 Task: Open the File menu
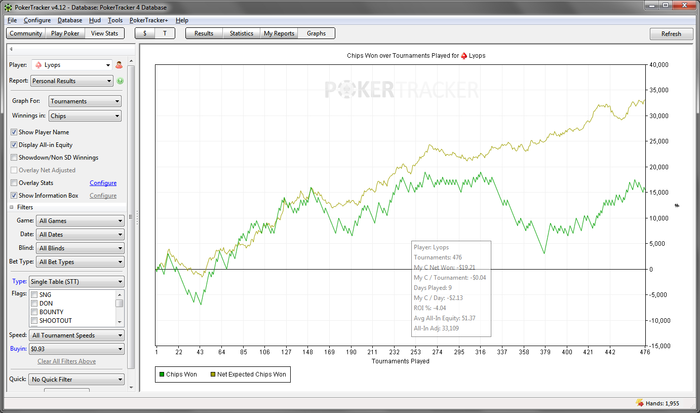12,21
